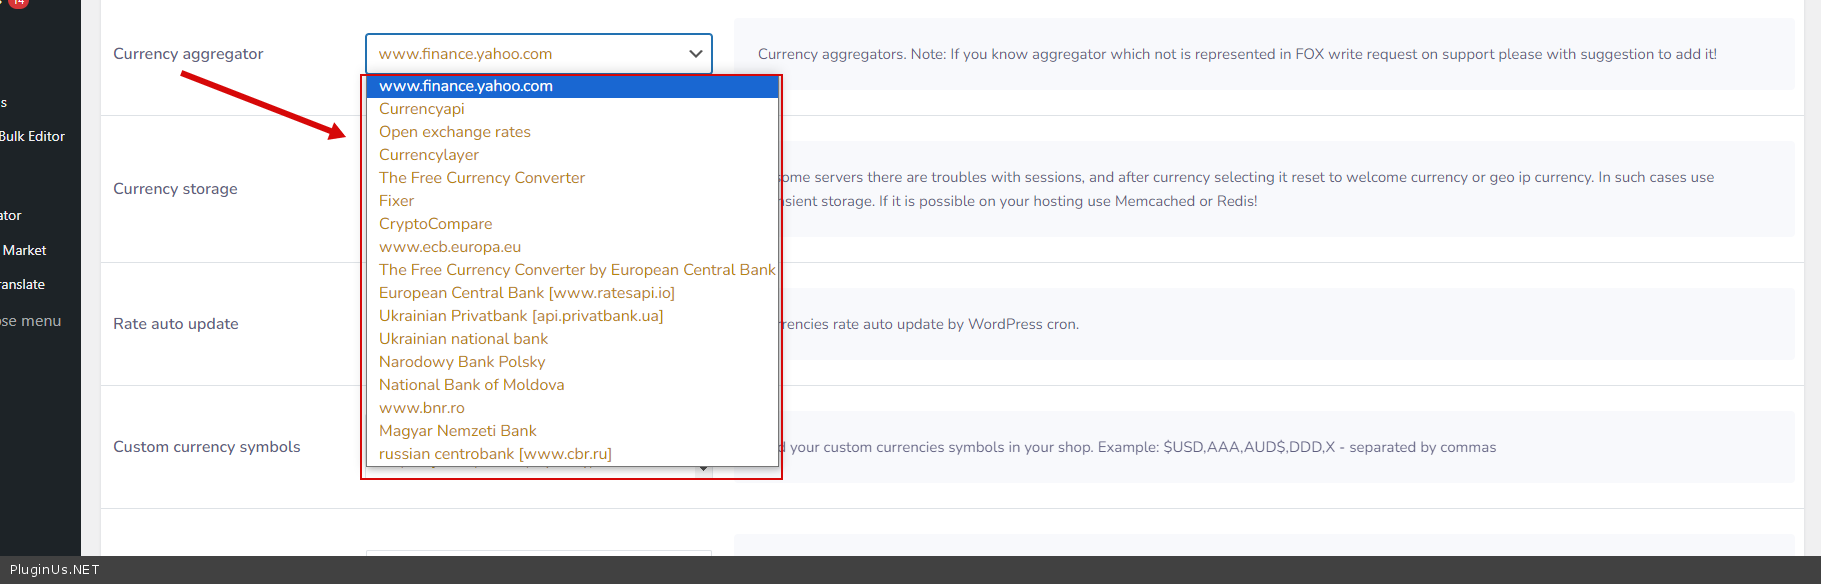Choose Fixer from the dropdown list

pyautogui.click(x=397, y=201)
